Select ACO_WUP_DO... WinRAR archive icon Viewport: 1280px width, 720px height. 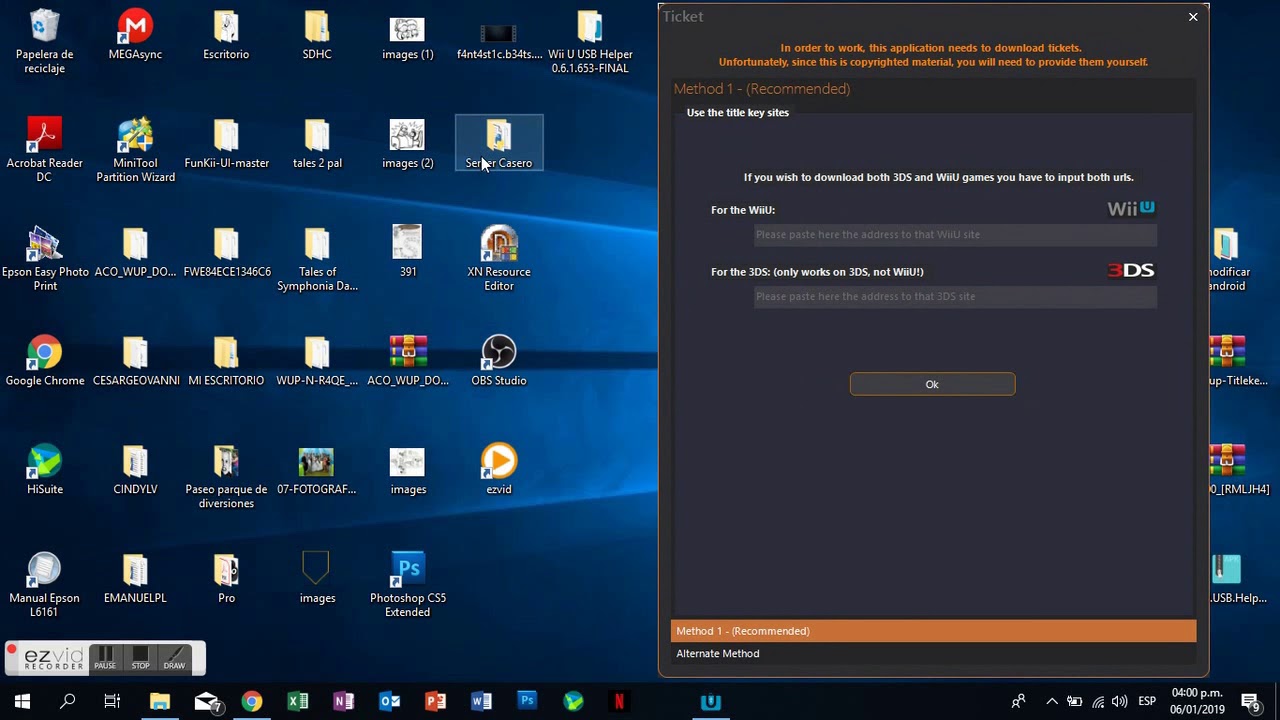tap(408, 362)
